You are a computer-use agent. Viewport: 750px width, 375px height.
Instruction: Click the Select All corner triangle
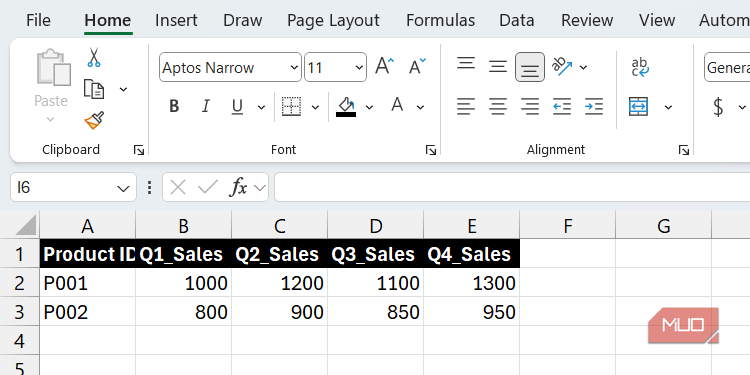pyautogui.click(x=26, y=225)
